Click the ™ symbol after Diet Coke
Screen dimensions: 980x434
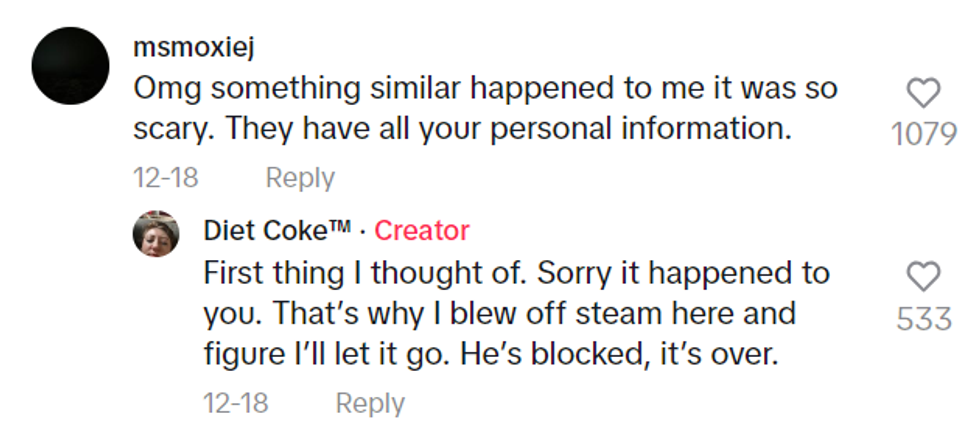point(341,227)
